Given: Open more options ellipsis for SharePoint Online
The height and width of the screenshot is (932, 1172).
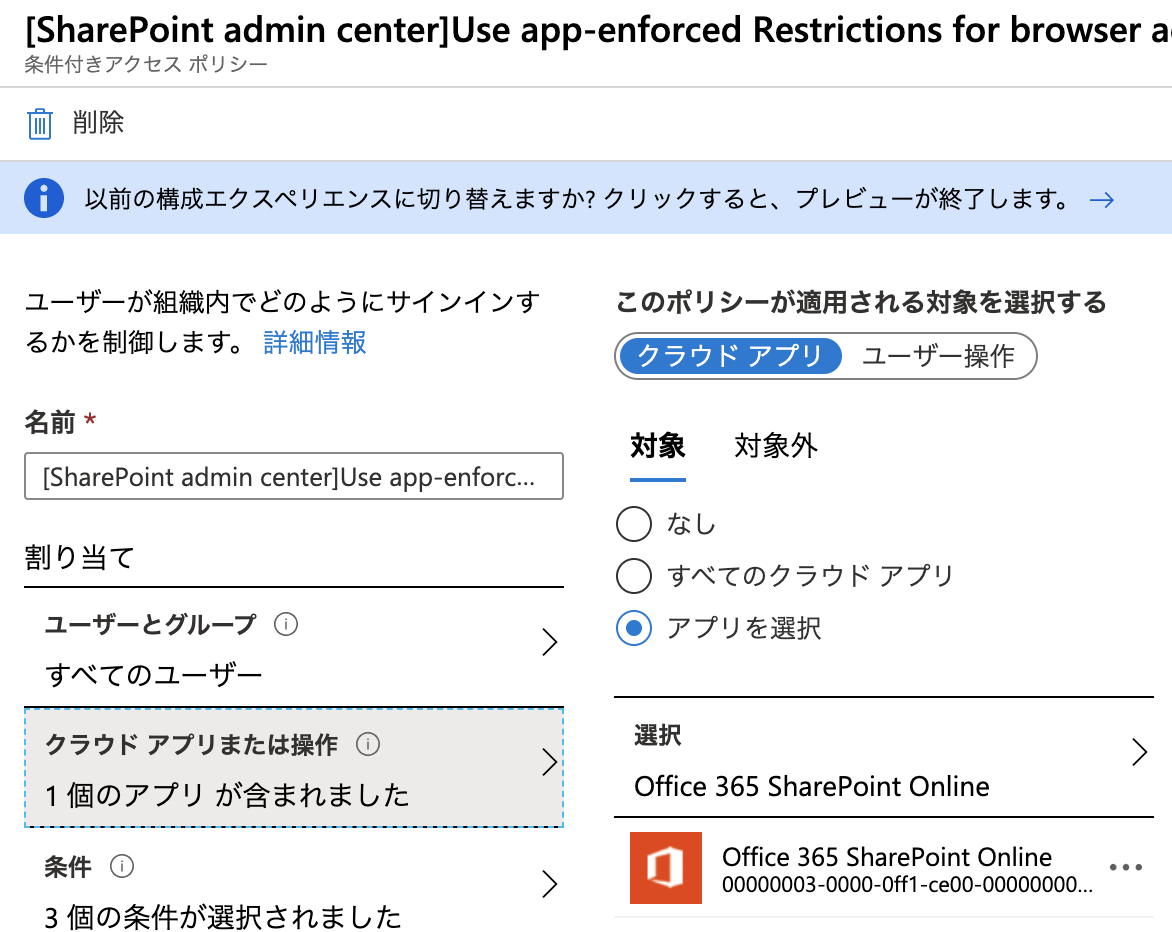Looking at the screenshot, I should (x=1126, y=867).
